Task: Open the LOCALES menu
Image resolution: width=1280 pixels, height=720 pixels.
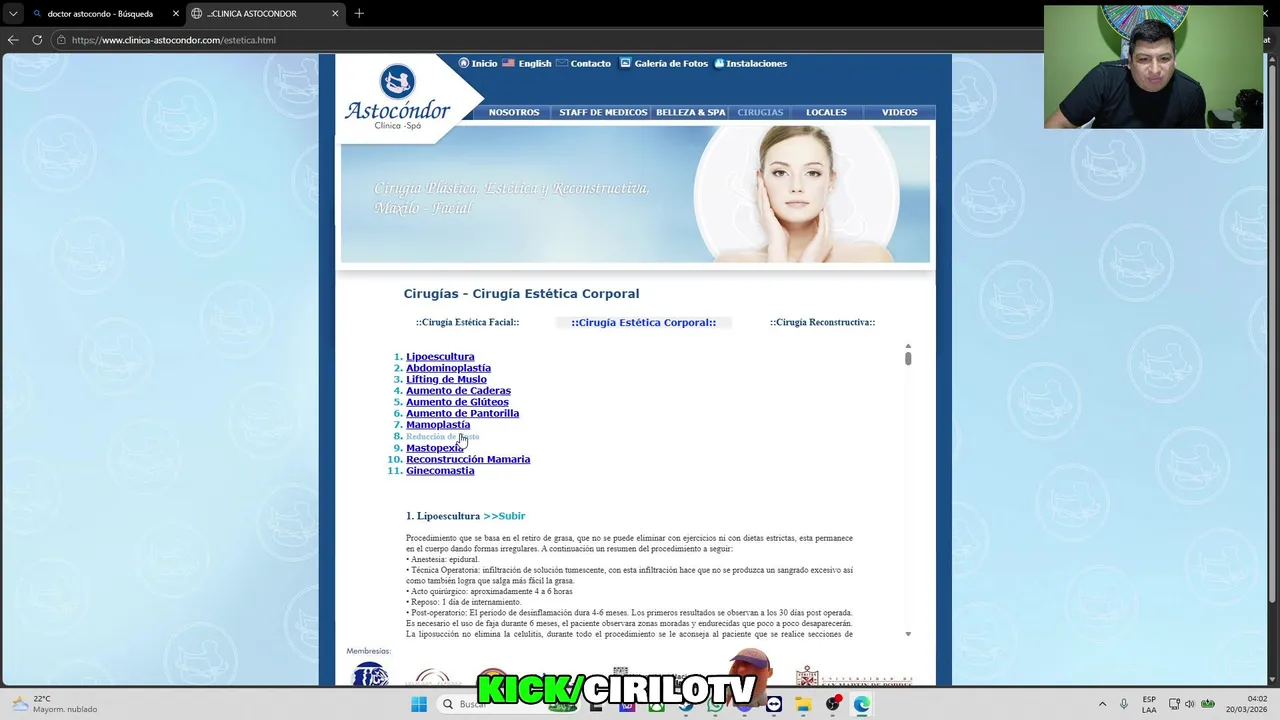Action: [826, 112]
